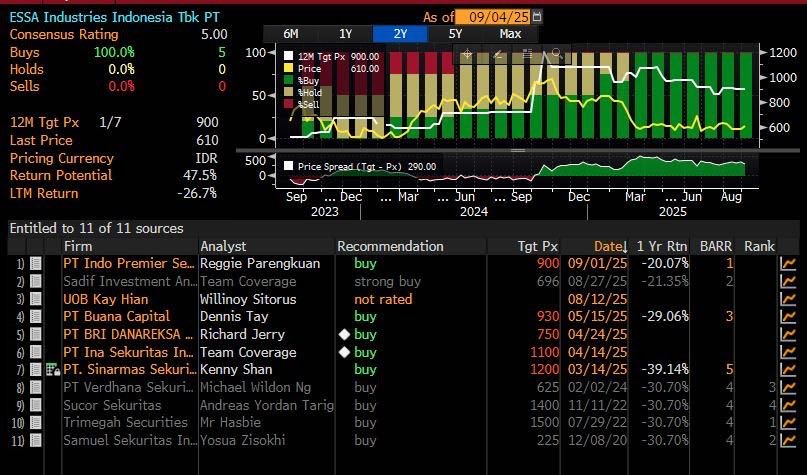Toggle the green %Buy legend swatch
The width and height of the screenshot is (807, 475).
click(288, 80)
